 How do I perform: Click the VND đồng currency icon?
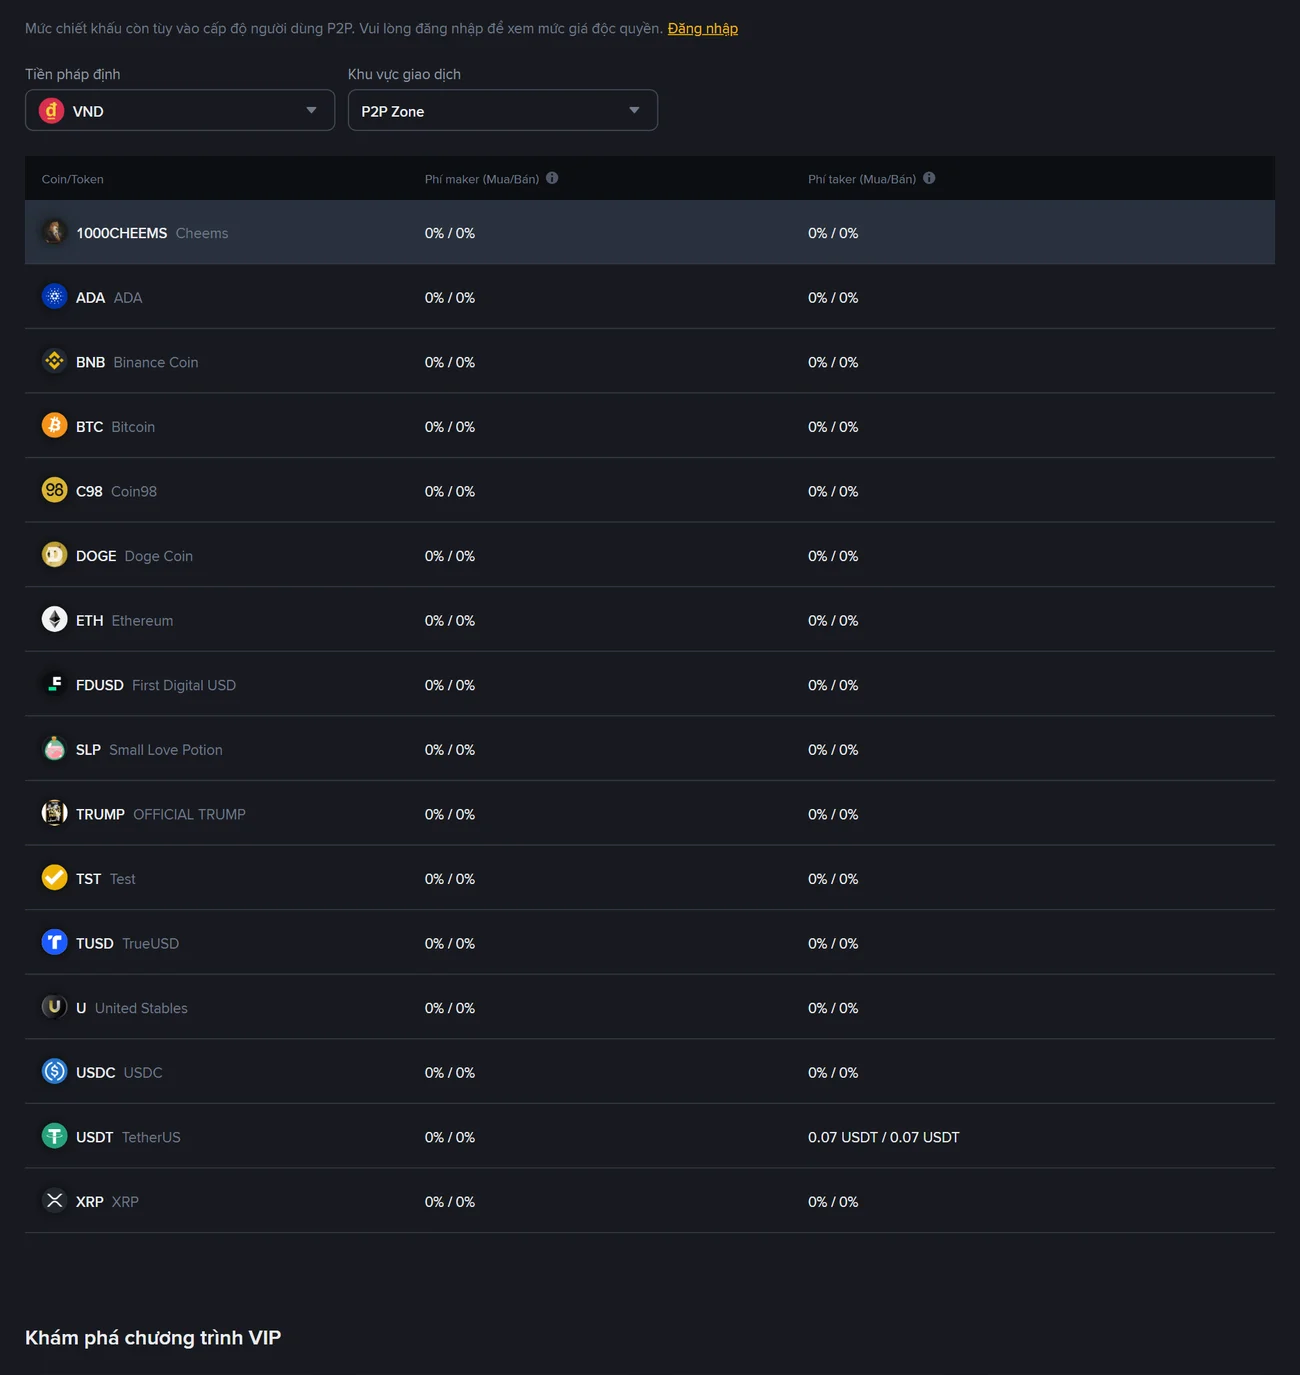point(52,110)
